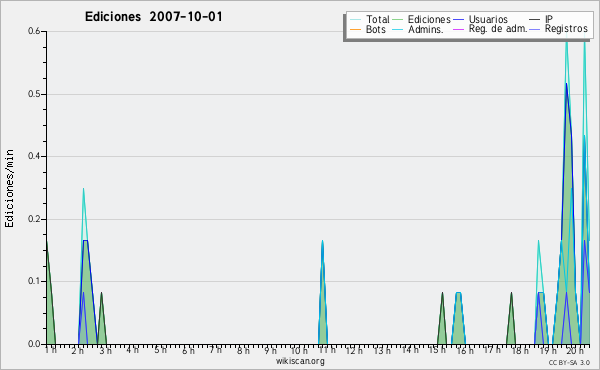Screen dimensions: 600x370
Task: Click the 17 h x-axis label
Action: (x=492, y=349)
